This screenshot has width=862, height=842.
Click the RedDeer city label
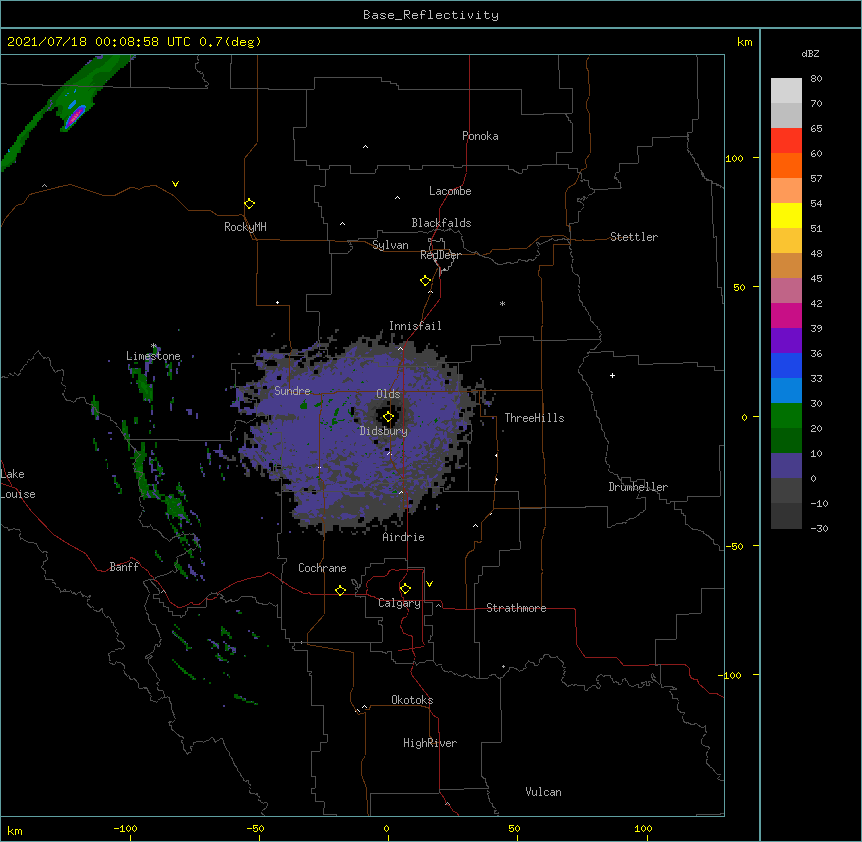pyautogui.click(x=440, y=255)
